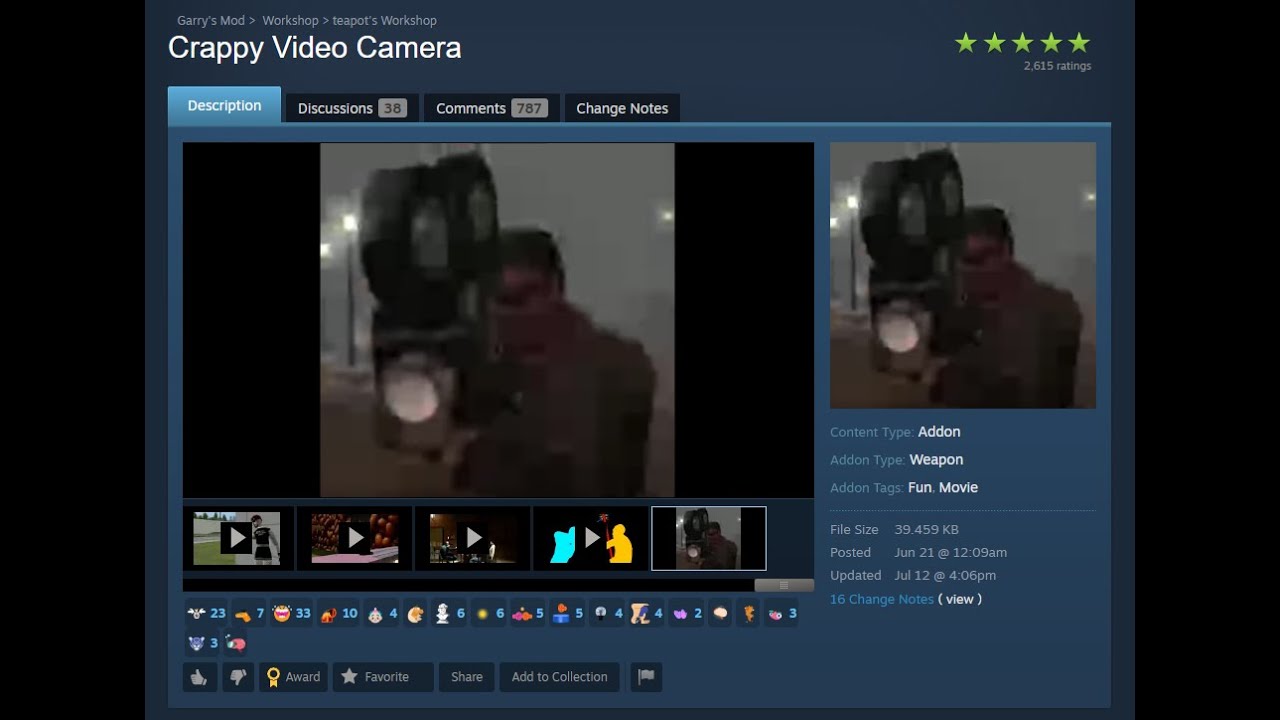Open the 16 Change Notes link
The image size is (1280, 720).
(x=882, y=599)
